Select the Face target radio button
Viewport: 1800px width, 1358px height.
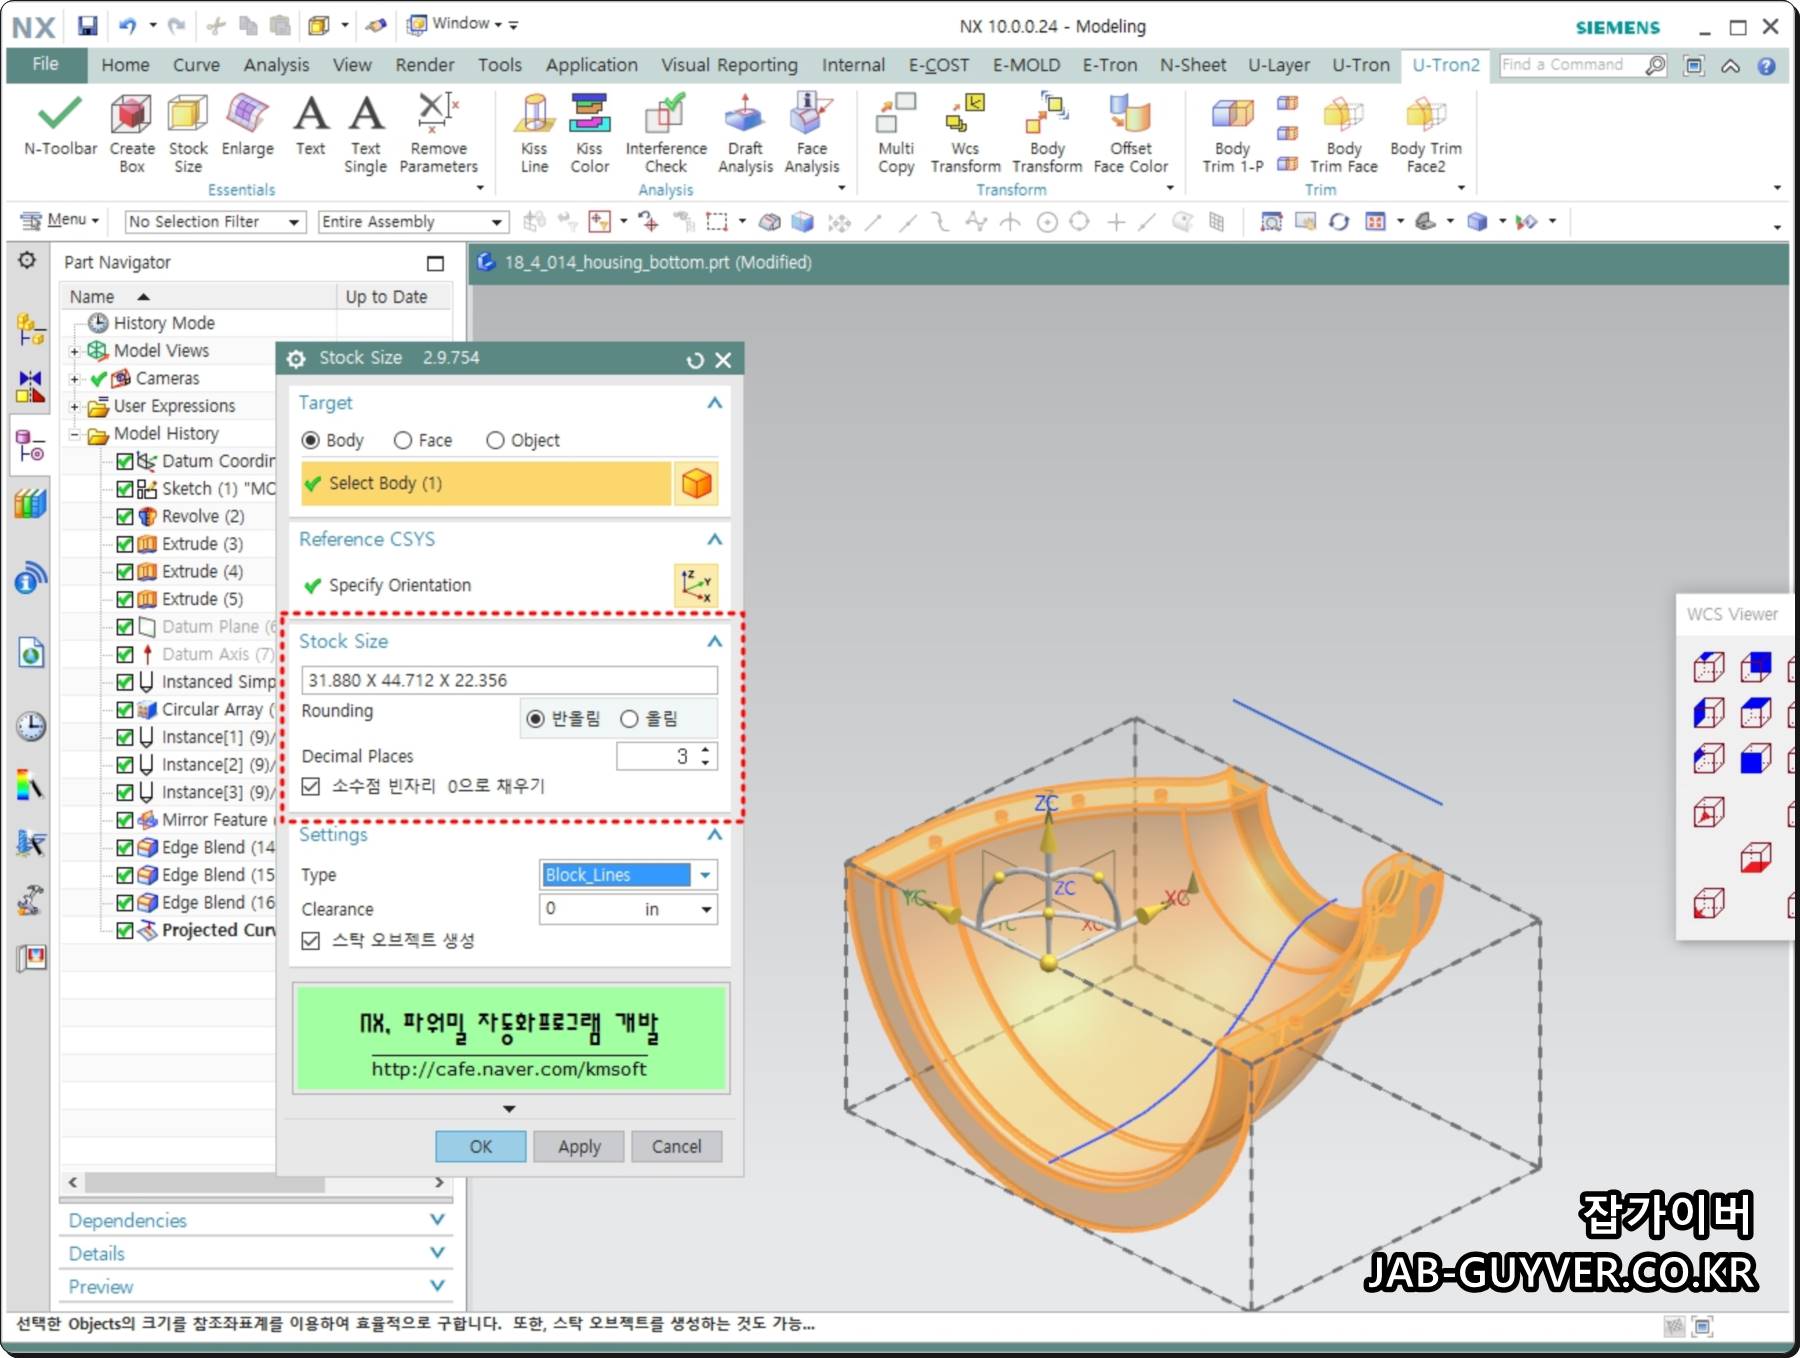403,440
